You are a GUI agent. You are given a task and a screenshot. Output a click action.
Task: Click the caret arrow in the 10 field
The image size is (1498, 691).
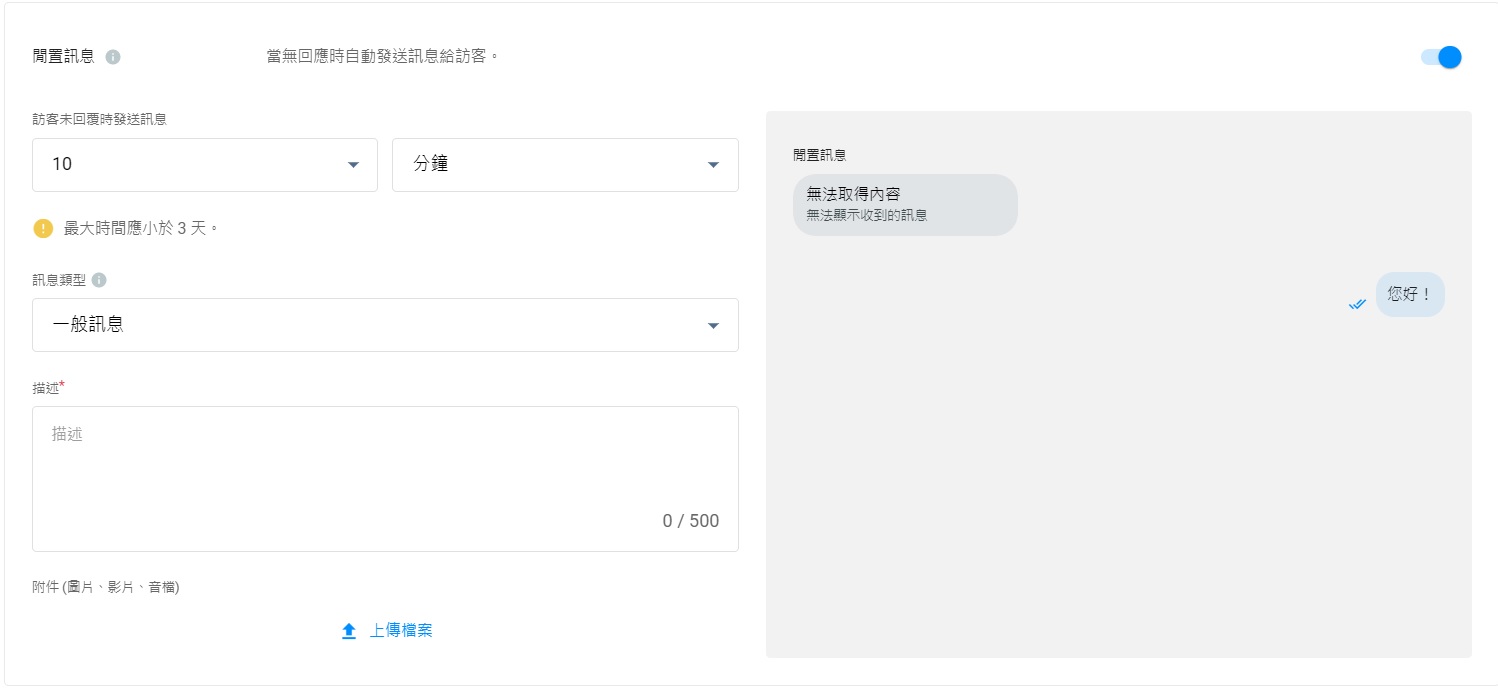coord(353,165)
